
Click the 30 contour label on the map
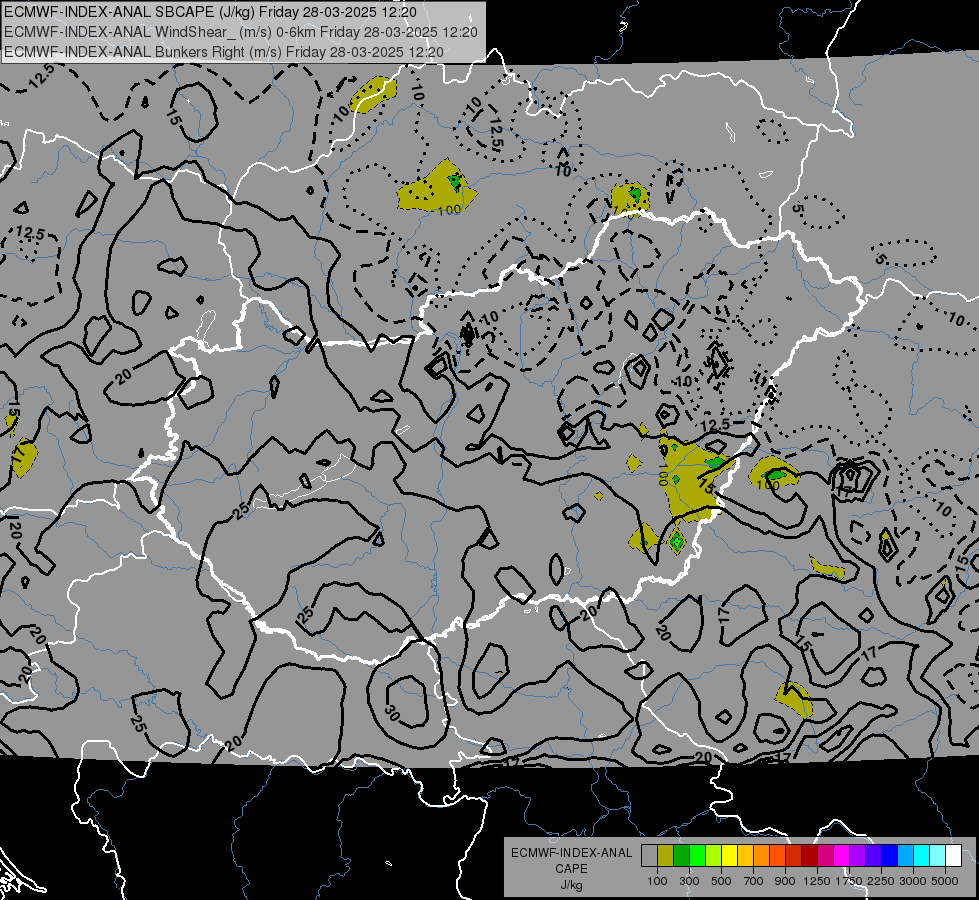393,713
